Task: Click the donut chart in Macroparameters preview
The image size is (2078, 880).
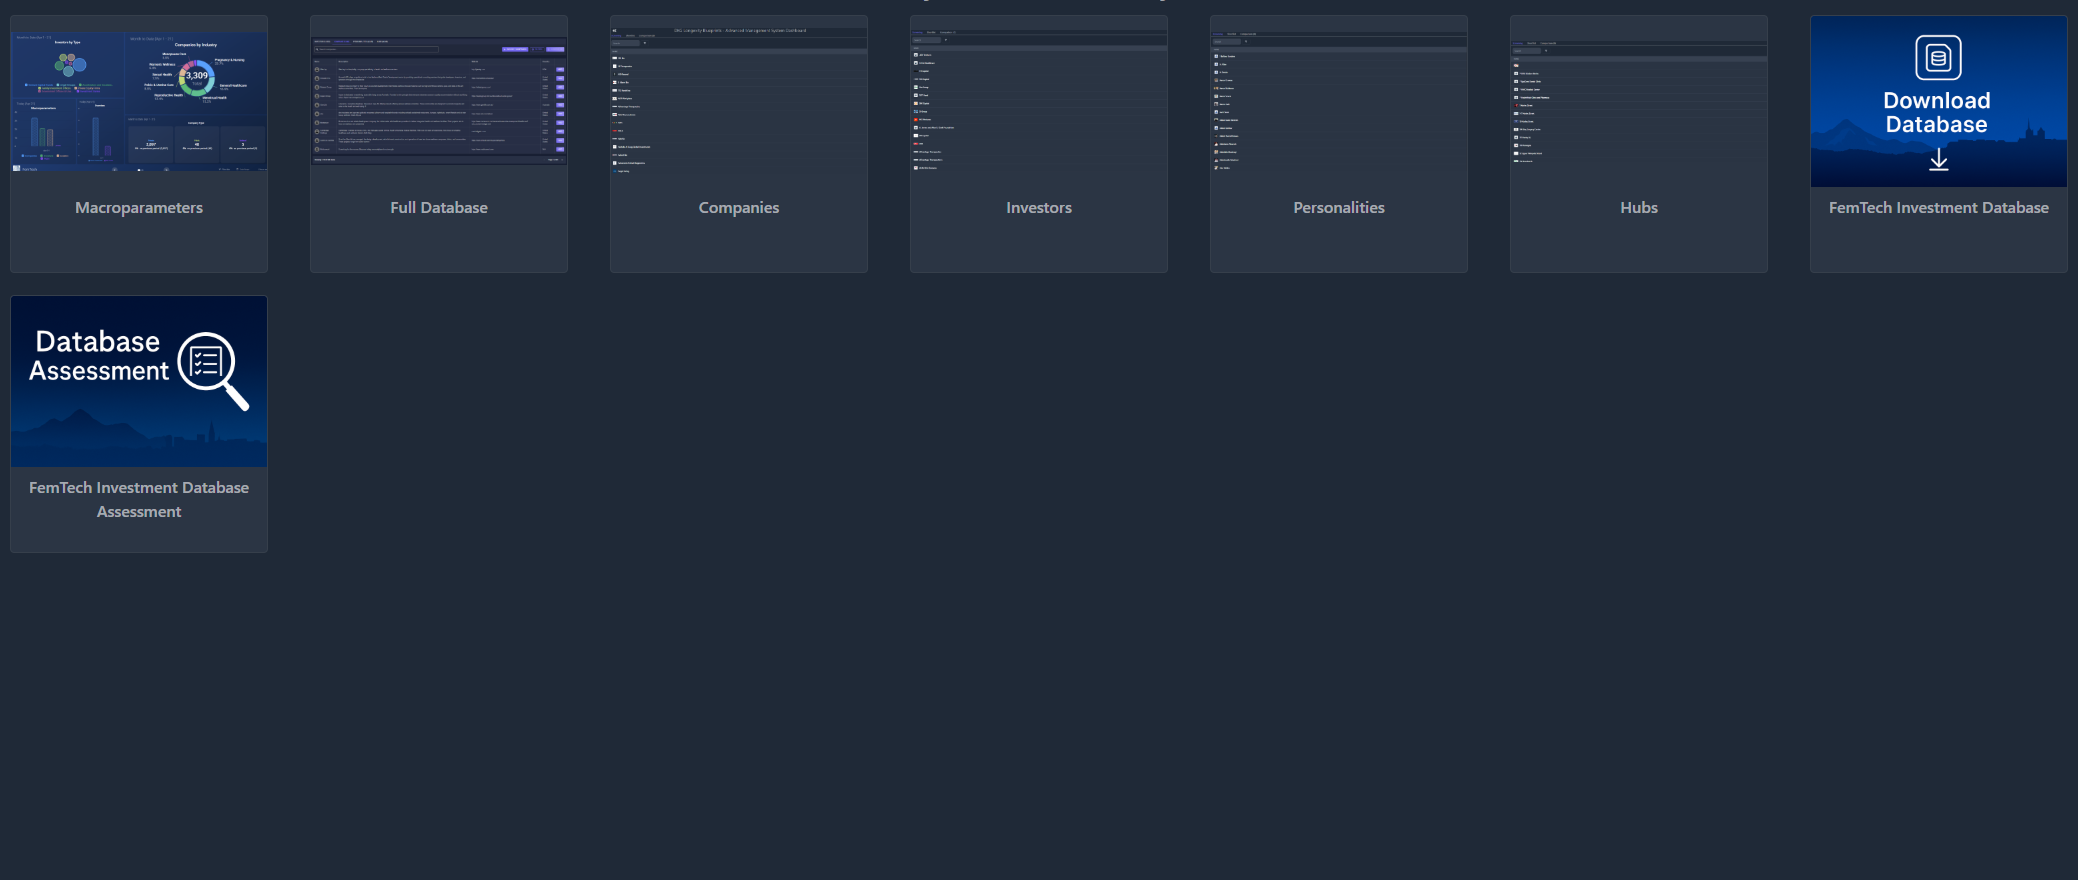Action: 196,77
